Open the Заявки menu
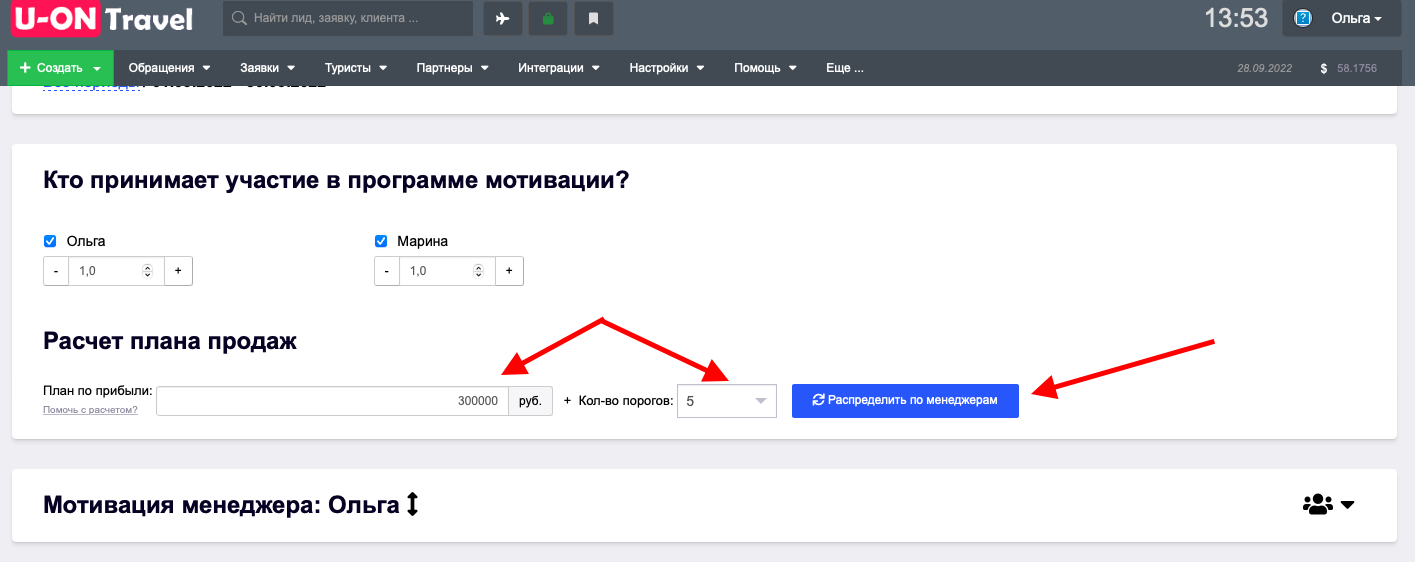This screenshot has height=562, width=1415. (x=268, y=68)
